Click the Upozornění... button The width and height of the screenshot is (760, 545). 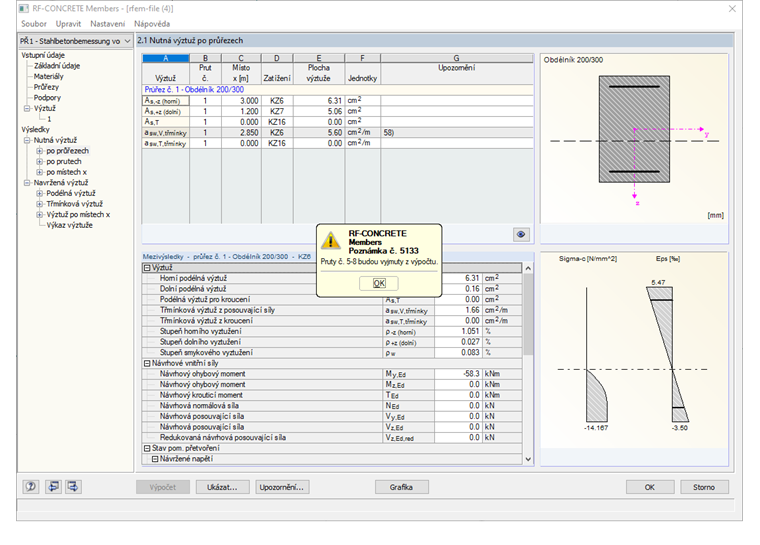[x=281, y=487]
